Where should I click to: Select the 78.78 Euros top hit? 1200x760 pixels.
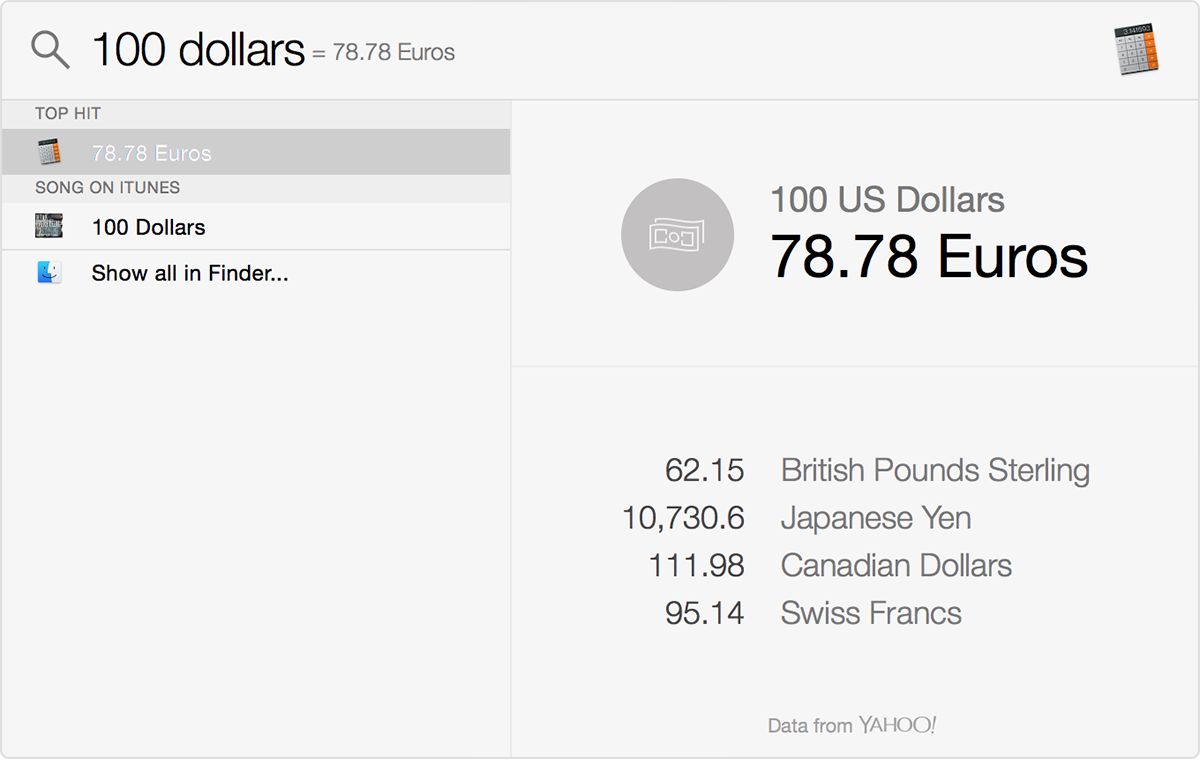[x=256, y=152]
